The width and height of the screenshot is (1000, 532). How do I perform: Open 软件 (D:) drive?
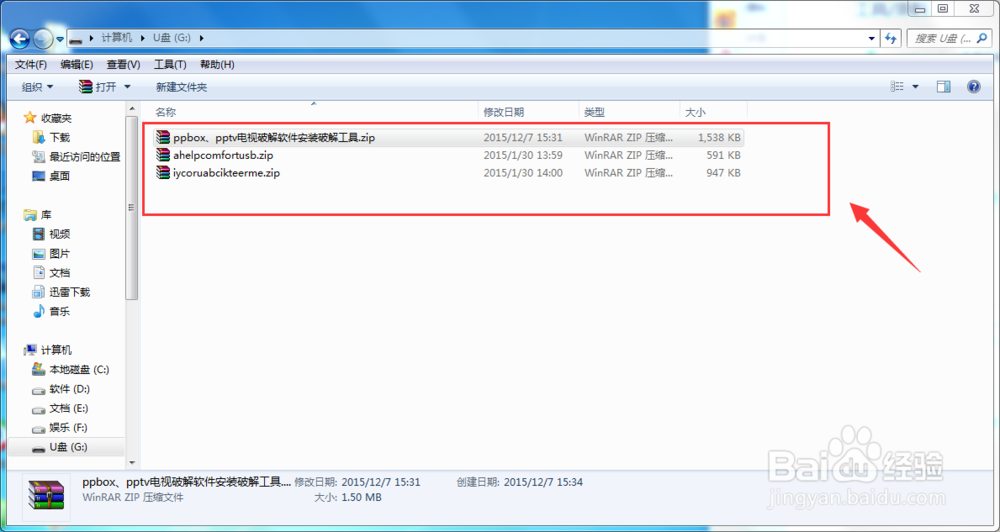tap(61, 389)
